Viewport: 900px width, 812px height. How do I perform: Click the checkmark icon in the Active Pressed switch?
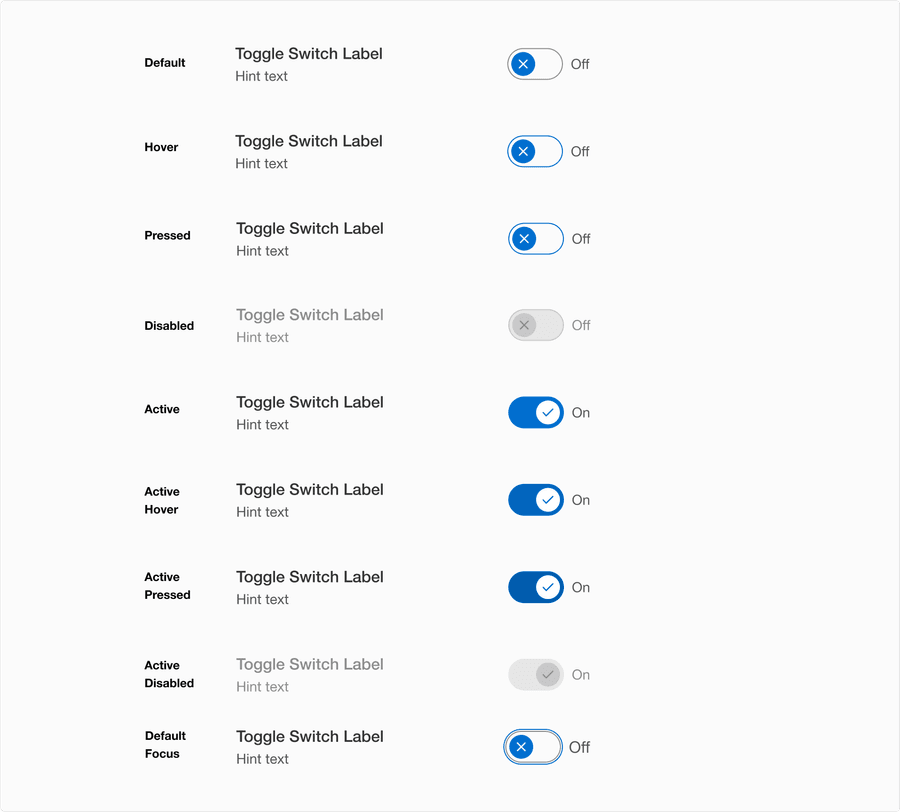(x=547, y=587)
